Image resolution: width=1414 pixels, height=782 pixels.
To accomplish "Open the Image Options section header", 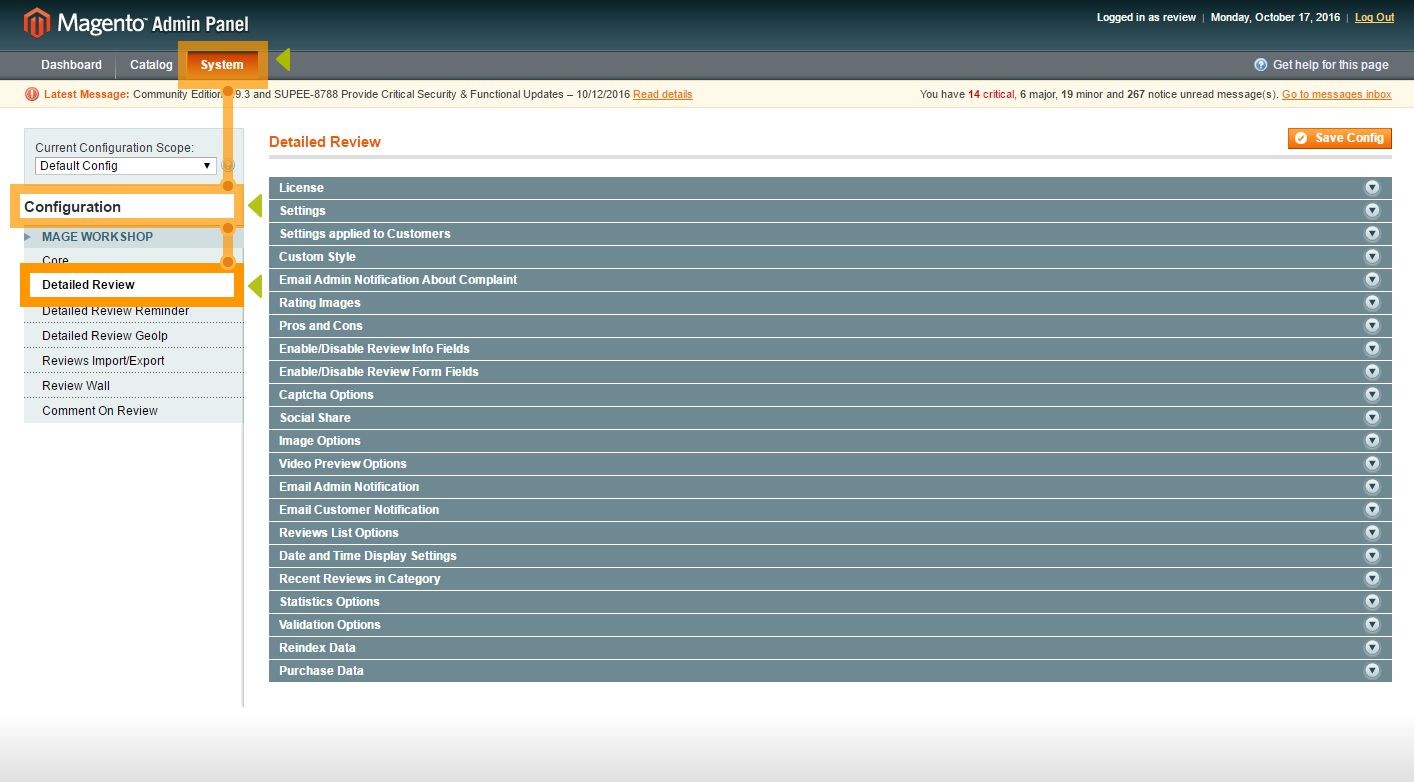I will 830,441.
